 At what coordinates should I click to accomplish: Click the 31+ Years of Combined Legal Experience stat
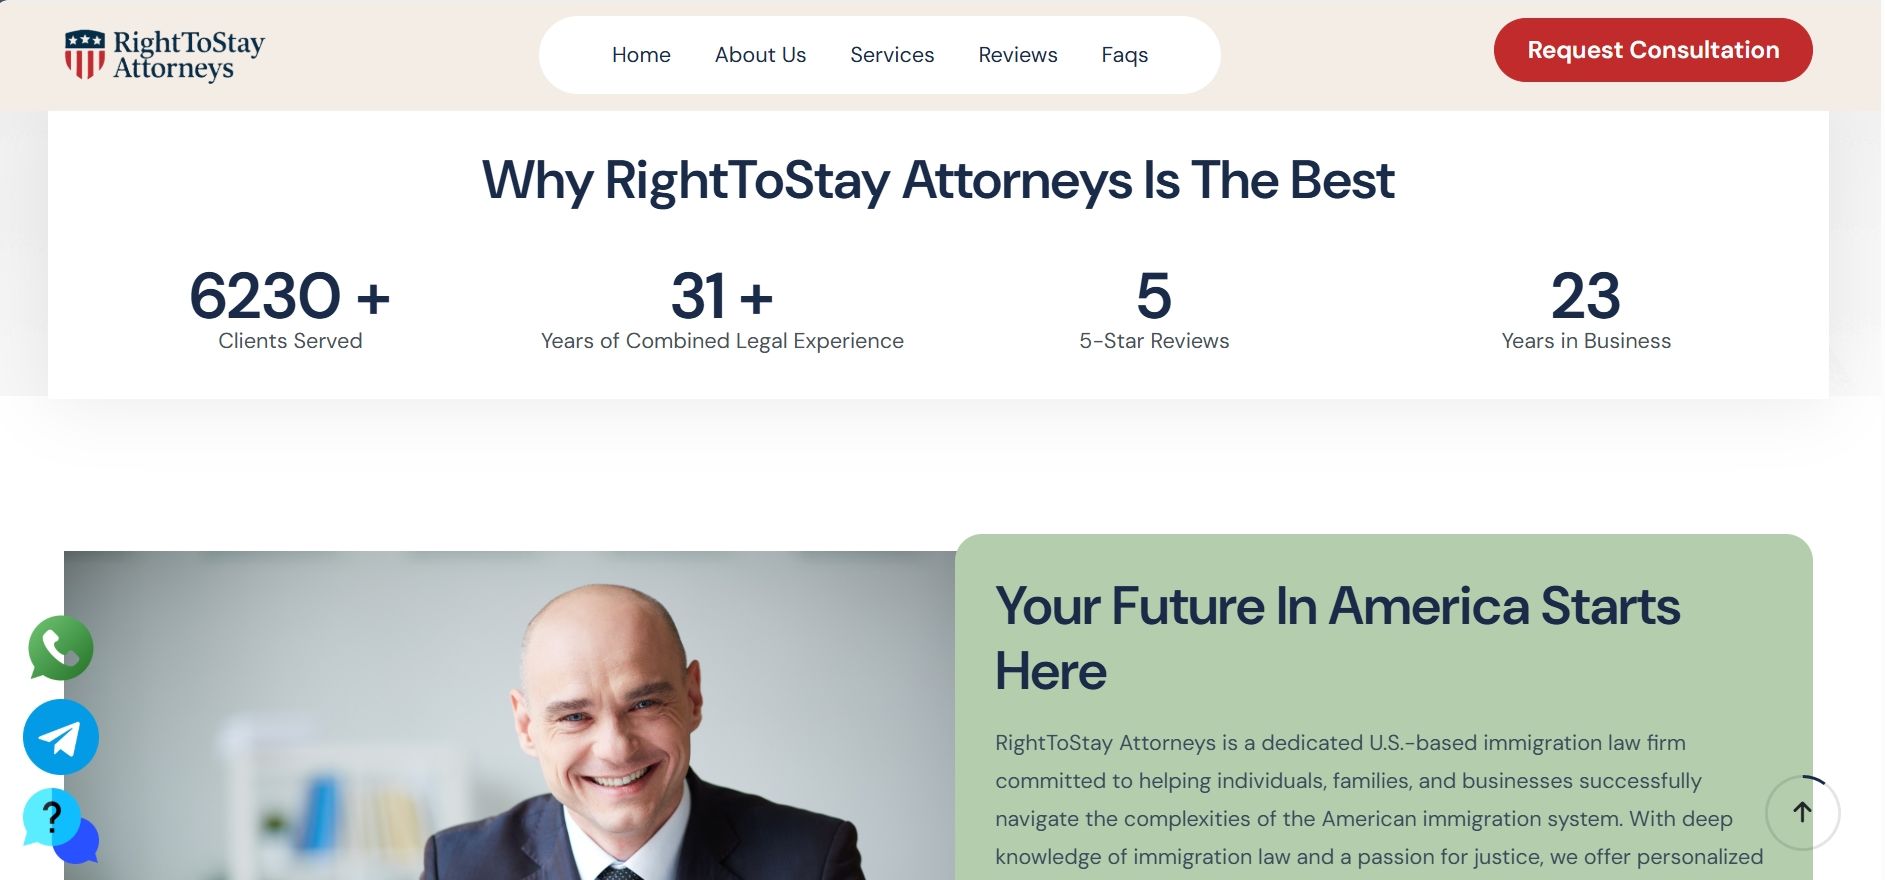722,309
